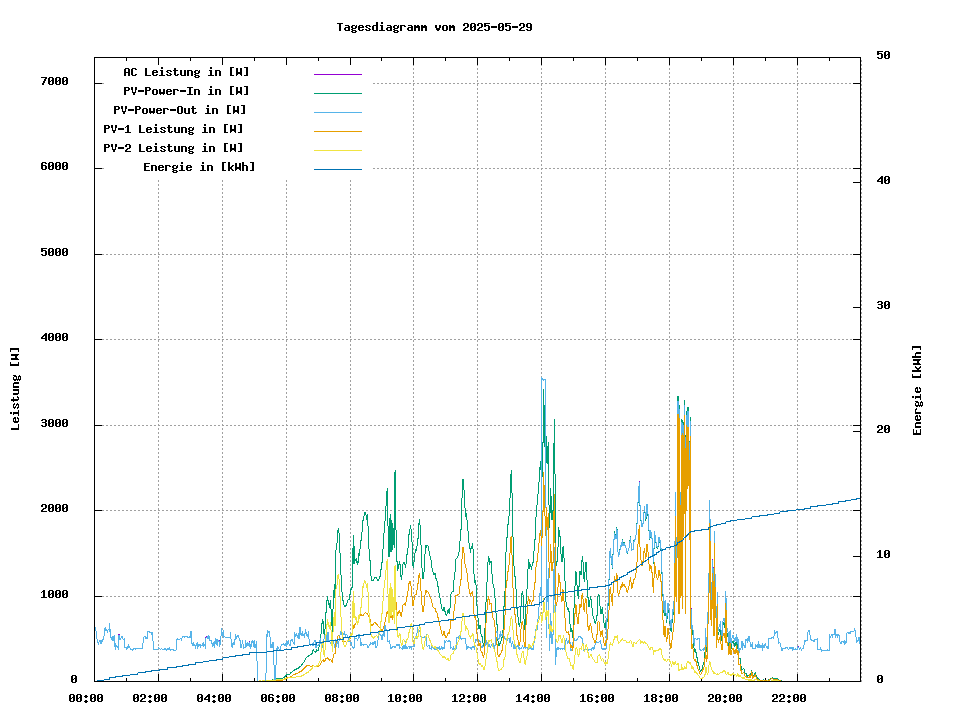
Task: Click the purple AC Leistung legend line
Action: (337, 74)
